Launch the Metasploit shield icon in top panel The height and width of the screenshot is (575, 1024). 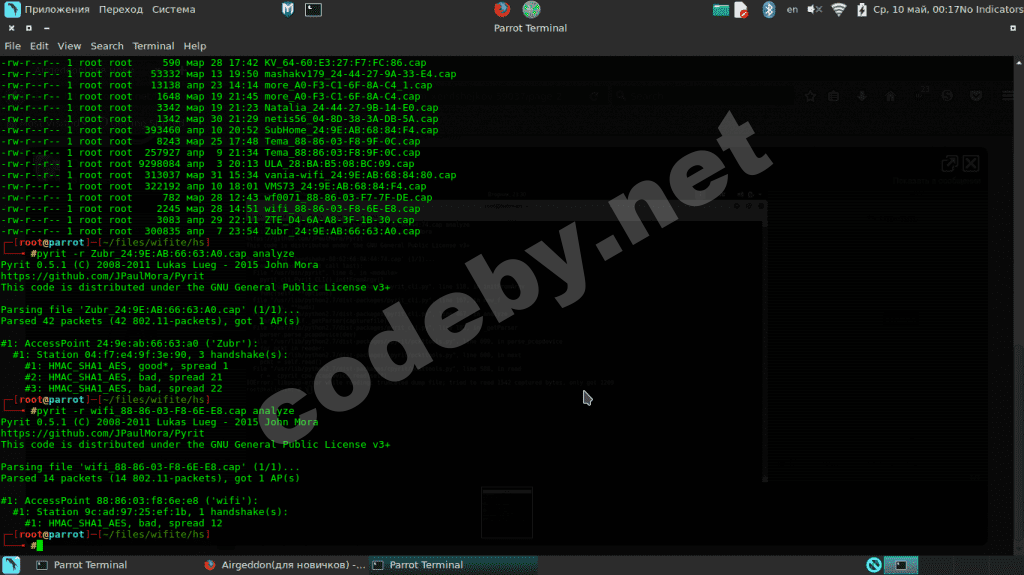[x=287, y=10]
